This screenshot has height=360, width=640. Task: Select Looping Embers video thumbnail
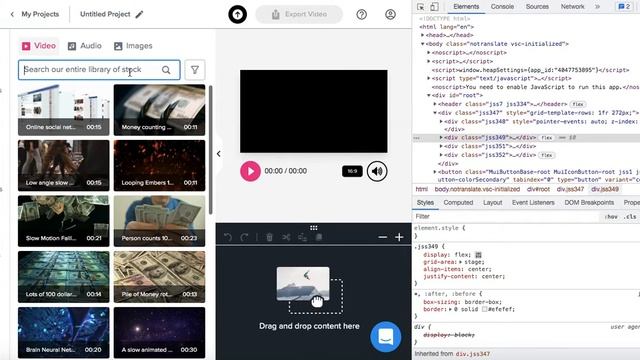click(160, 165)
